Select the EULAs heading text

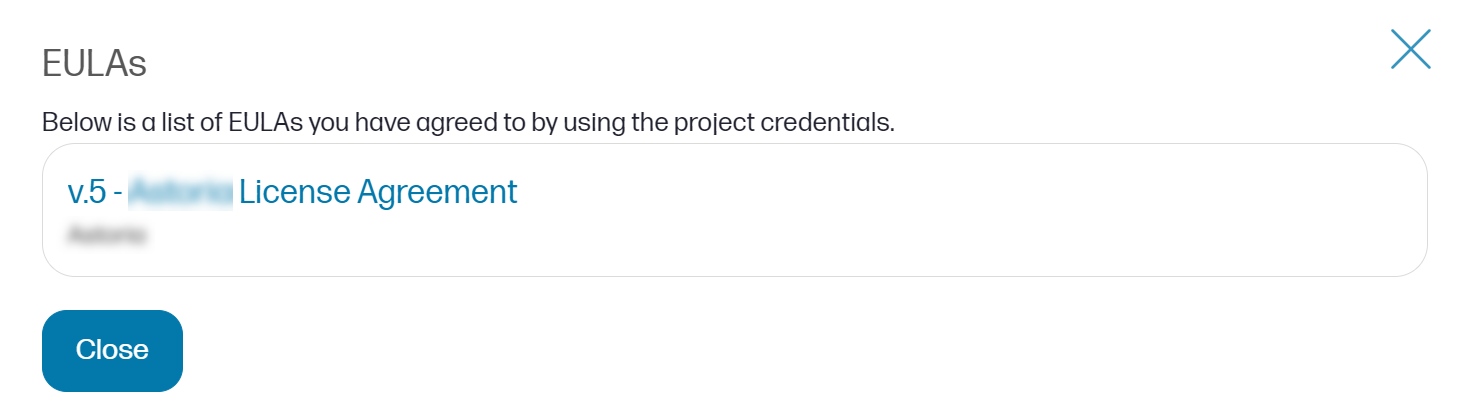point(94,64)
